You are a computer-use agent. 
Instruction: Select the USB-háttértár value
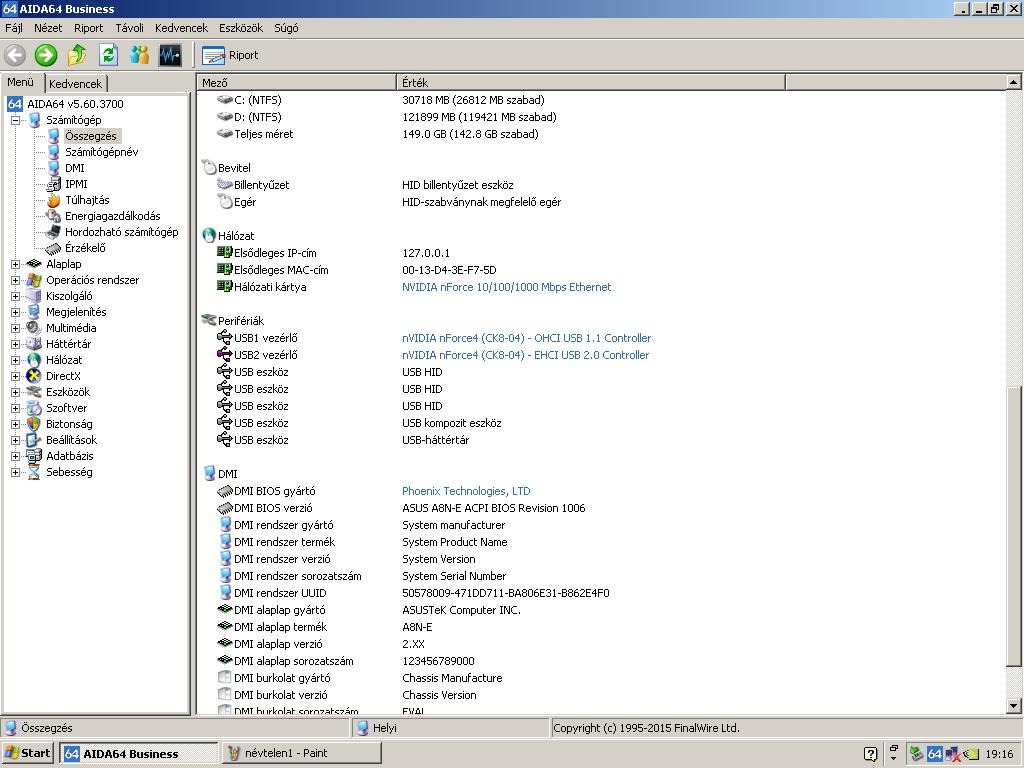pos(436,440)
